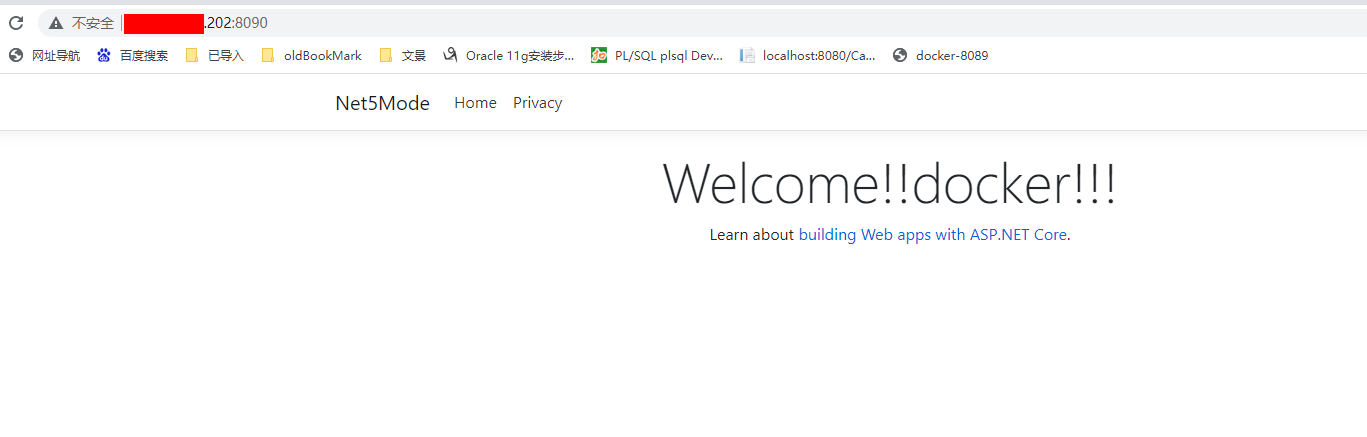Click the 'Learn about' text
This screenshot has width=1367, height=437.
(752, 235)
